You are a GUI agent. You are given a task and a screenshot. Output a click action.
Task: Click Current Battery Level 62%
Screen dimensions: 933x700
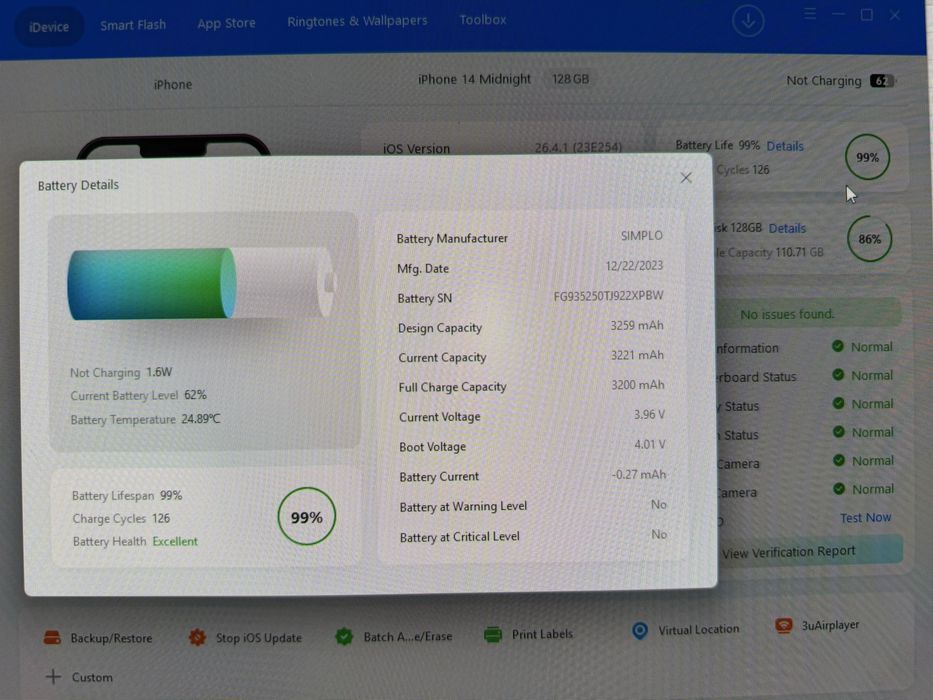point(138,395)
